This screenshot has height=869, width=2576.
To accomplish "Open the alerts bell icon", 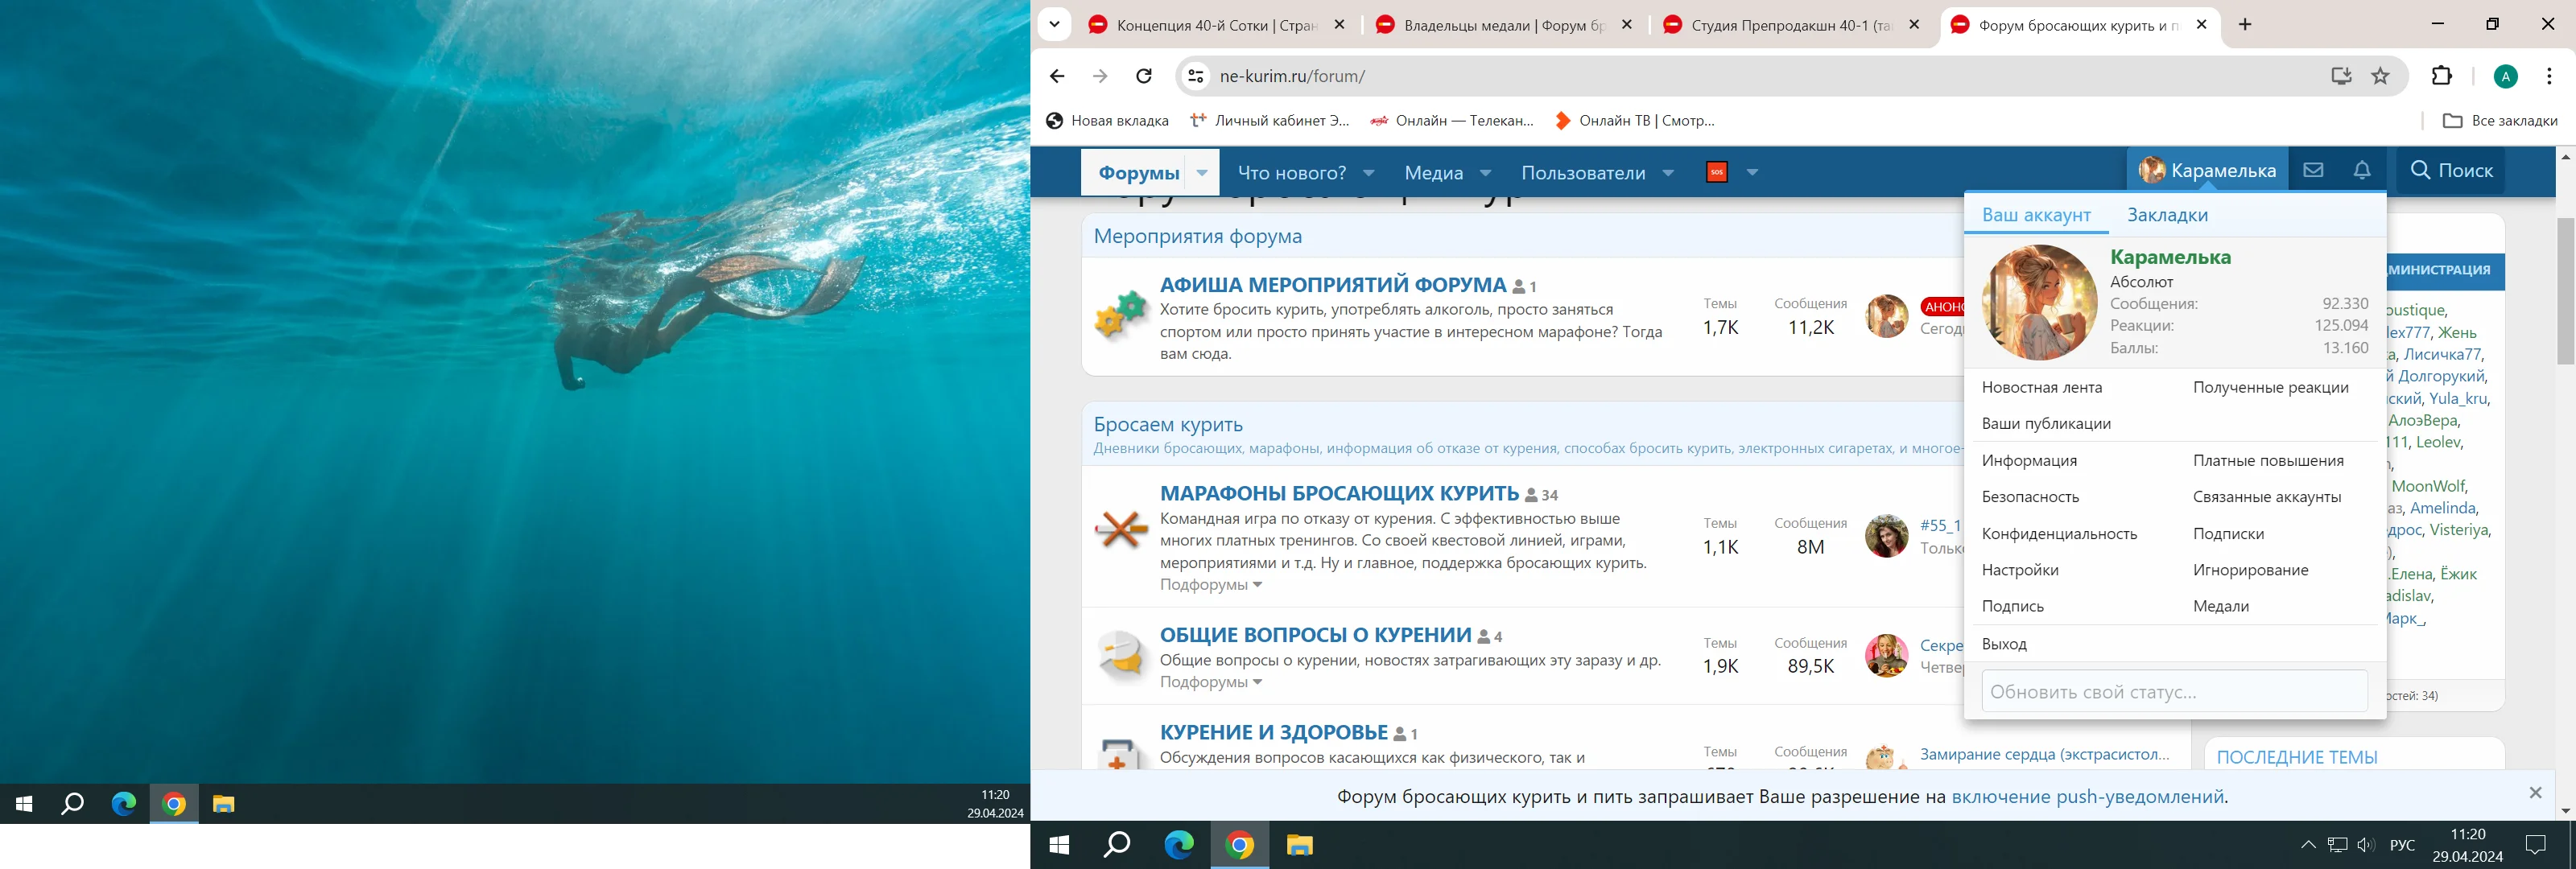I will click(2362, 171).
